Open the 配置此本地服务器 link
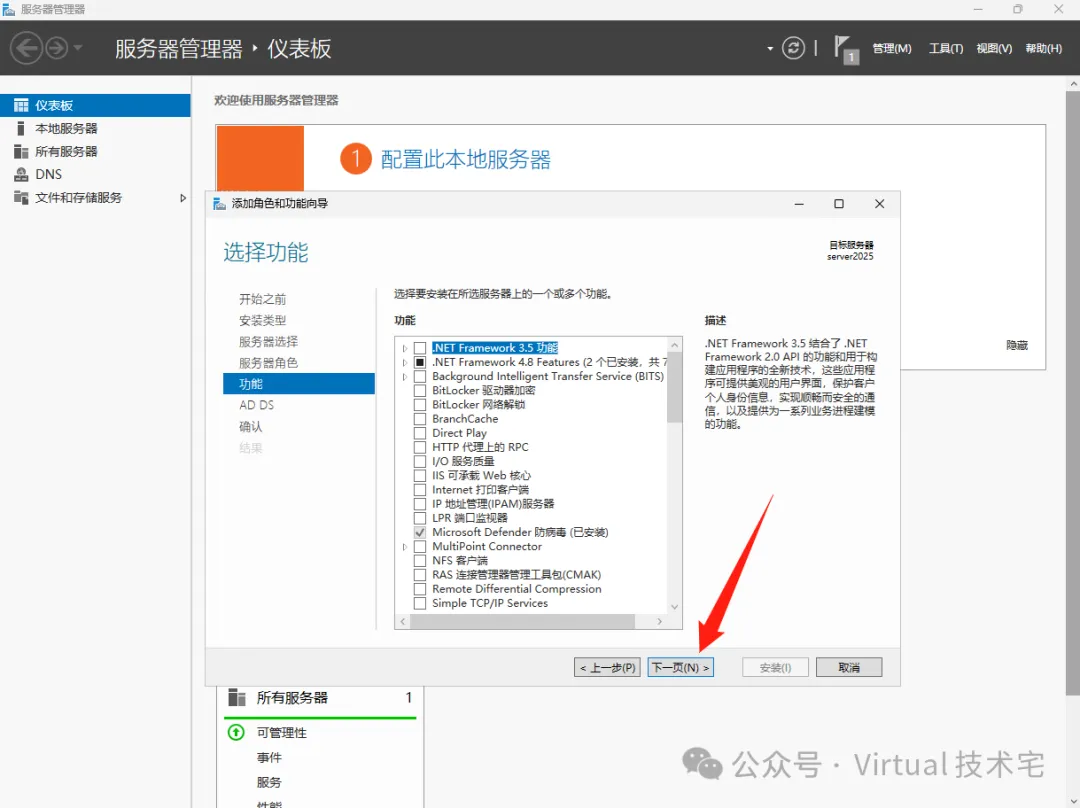The width and height of the screenshot is (1080, 808). tap(466, 160)
